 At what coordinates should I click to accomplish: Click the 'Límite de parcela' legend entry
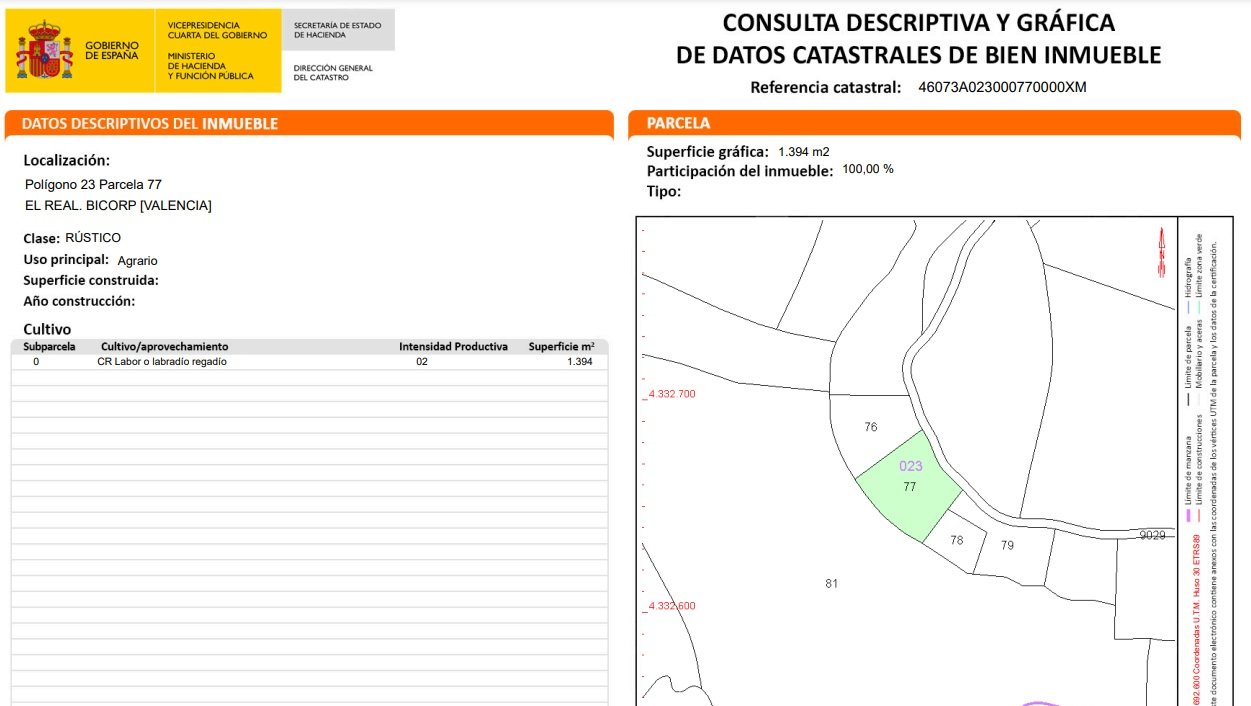1189,359
